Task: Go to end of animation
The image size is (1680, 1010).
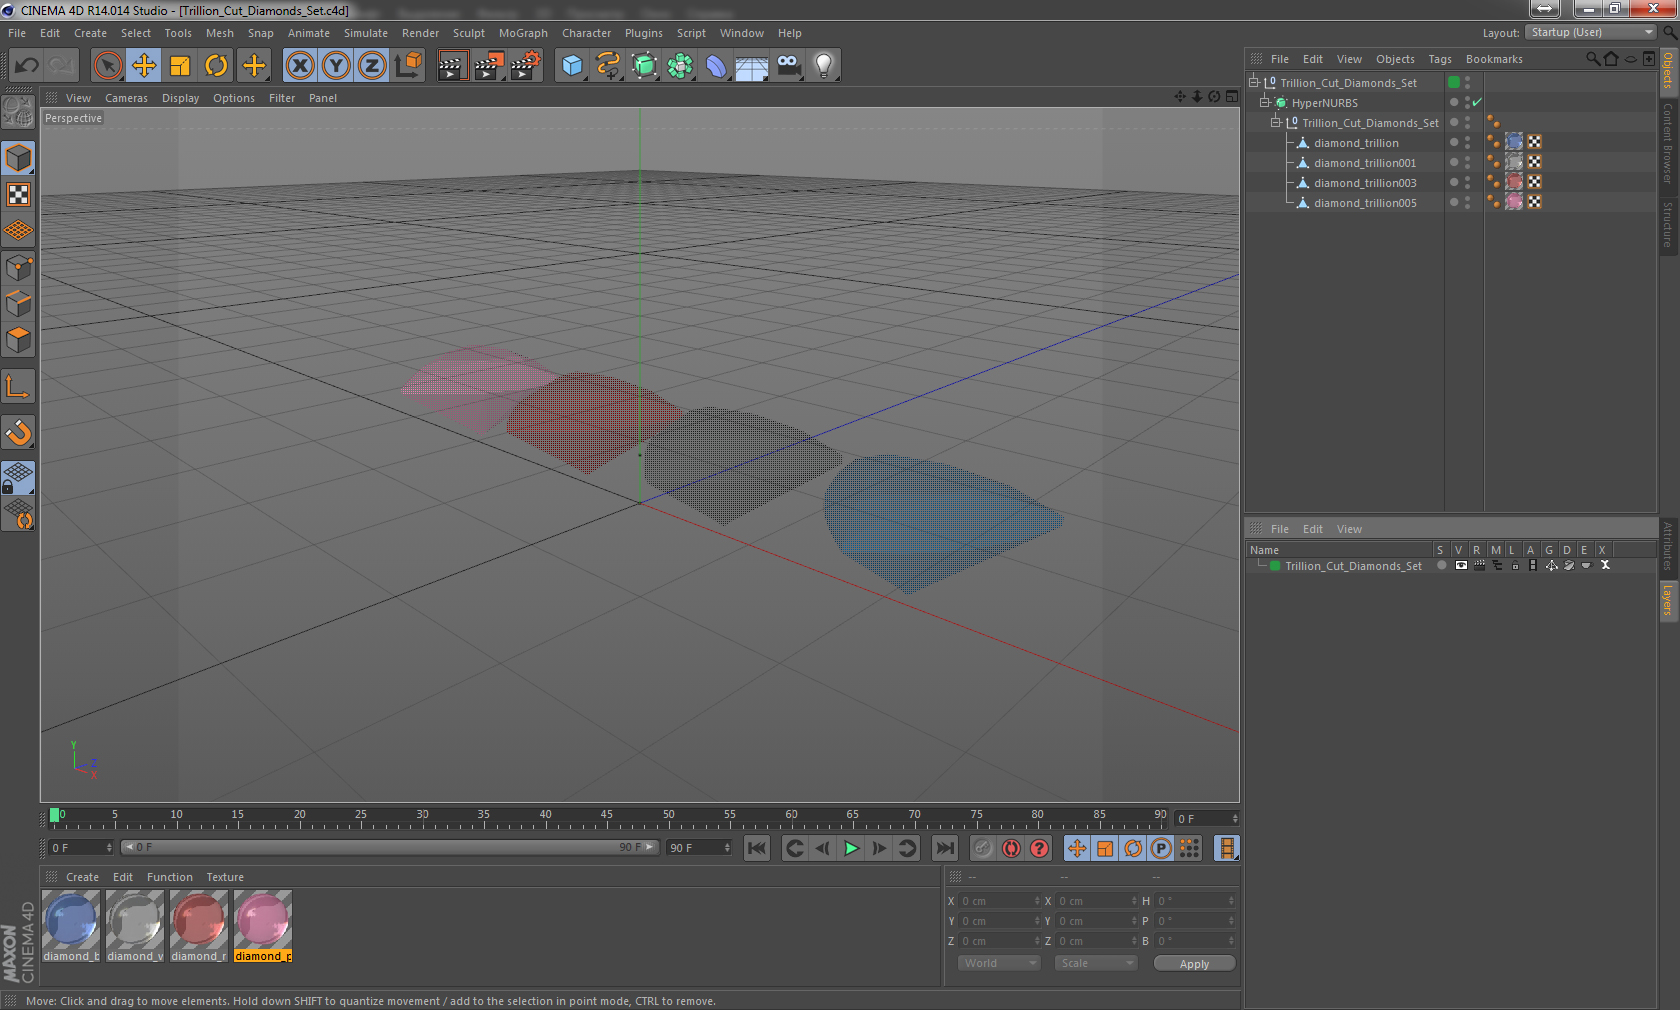Action: point(944,848)
